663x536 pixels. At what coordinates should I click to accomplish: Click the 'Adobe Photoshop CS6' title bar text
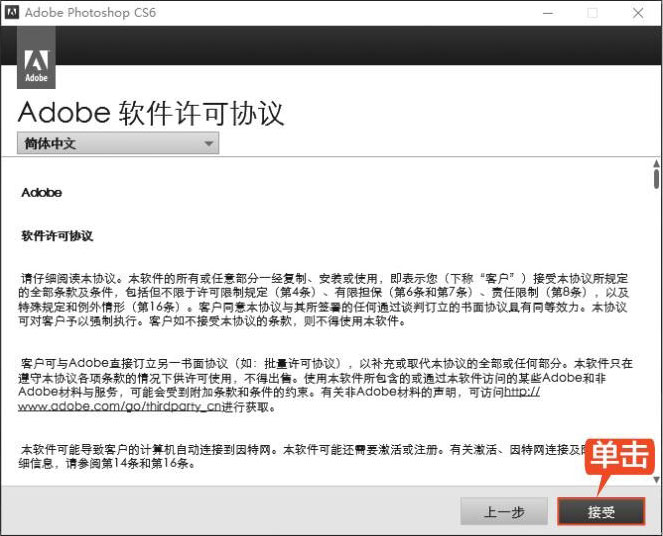[x=90, y=13]
